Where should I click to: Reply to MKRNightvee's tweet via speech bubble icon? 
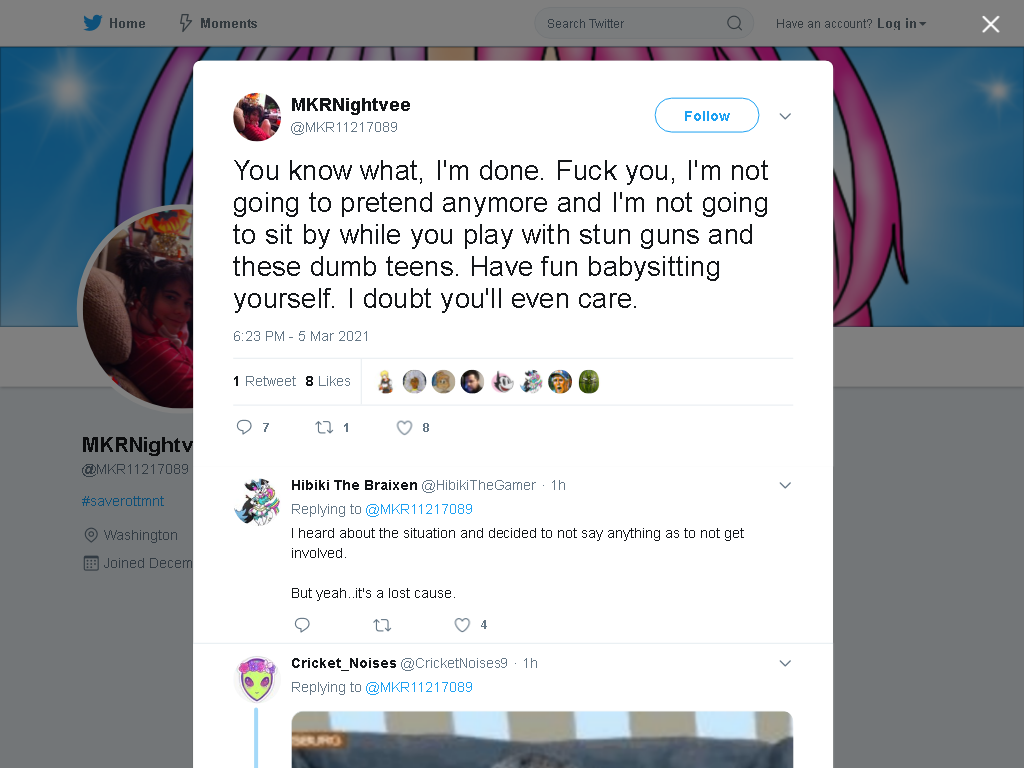(x=244, y=427)
